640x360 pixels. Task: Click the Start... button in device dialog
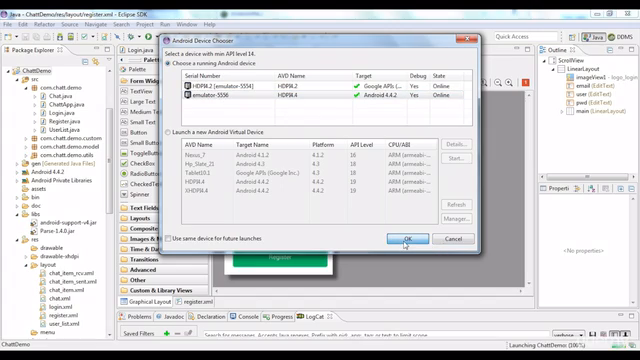(456, 158)
